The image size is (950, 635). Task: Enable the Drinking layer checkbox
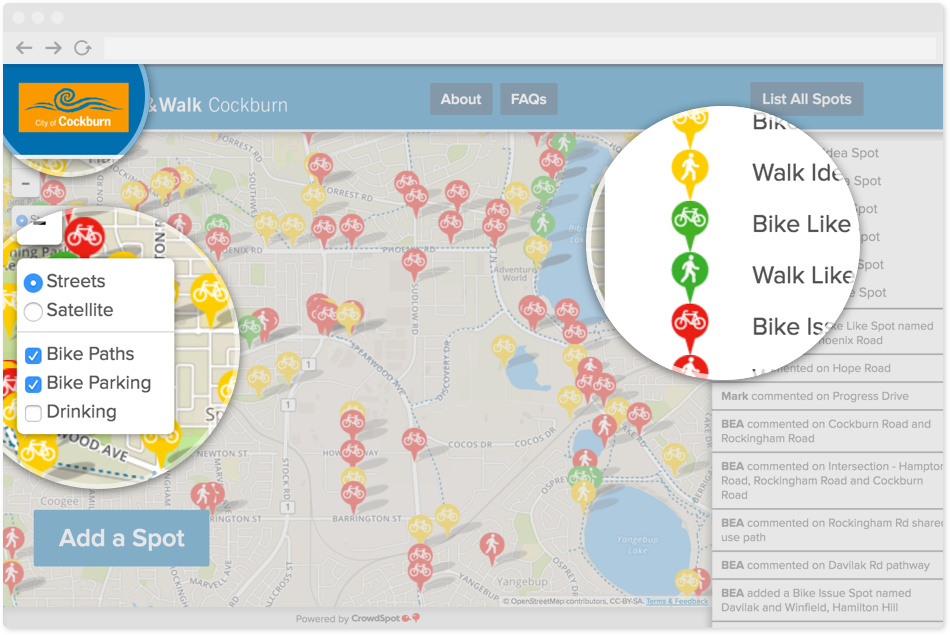click(33, 413)
